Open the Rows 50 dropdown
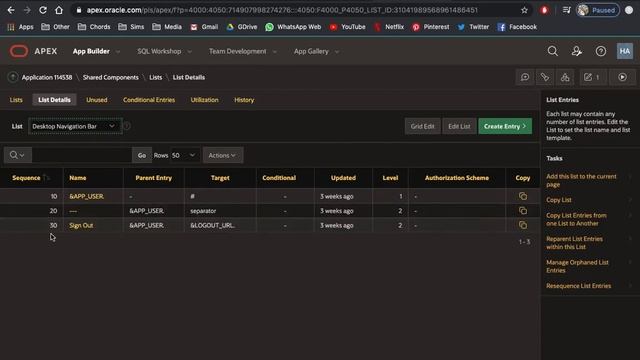 click(x=184, y=155)
